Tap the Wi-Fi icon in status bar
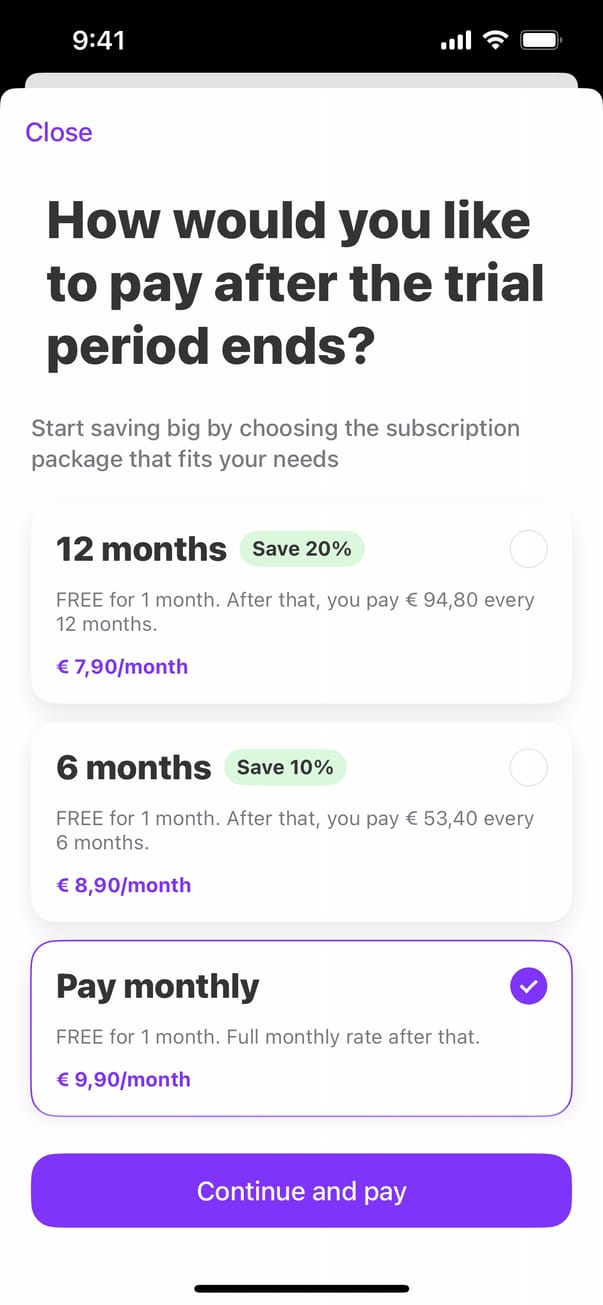 [494, 41]
